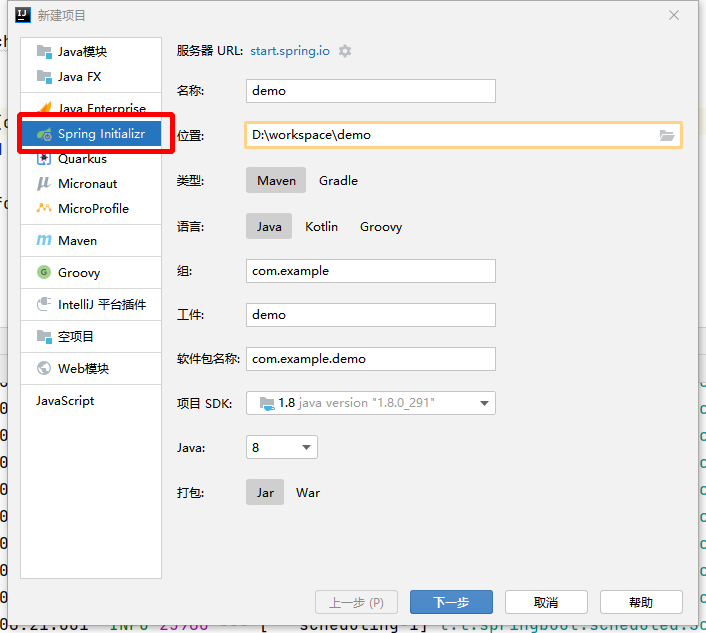Choose Kotlin as the language
The width and height of the screenshot is (706, 633).
click(321, 226)
